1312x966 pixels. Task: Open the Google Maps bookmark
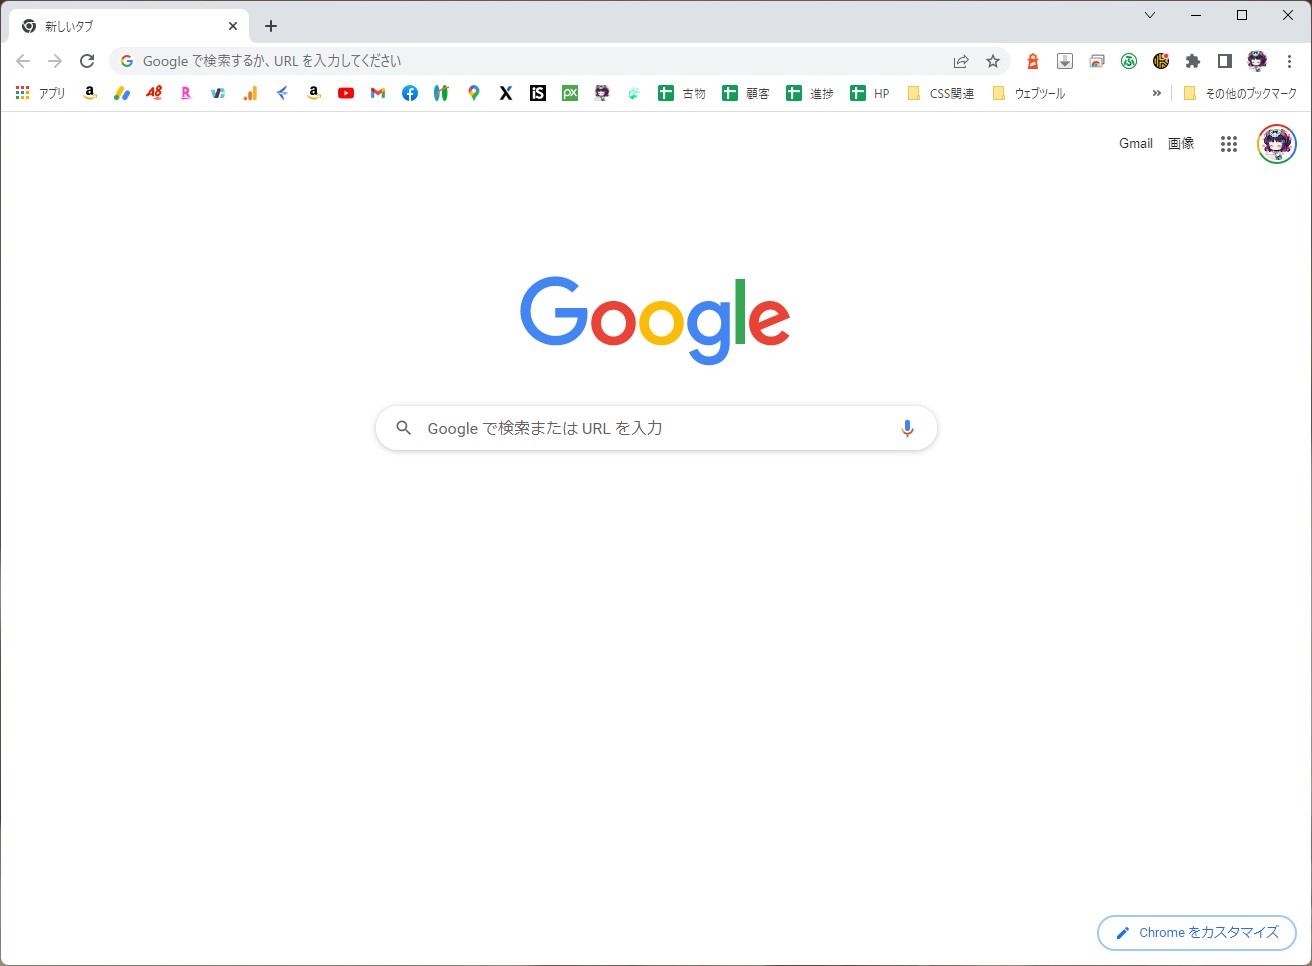click(x=474, y=93)
